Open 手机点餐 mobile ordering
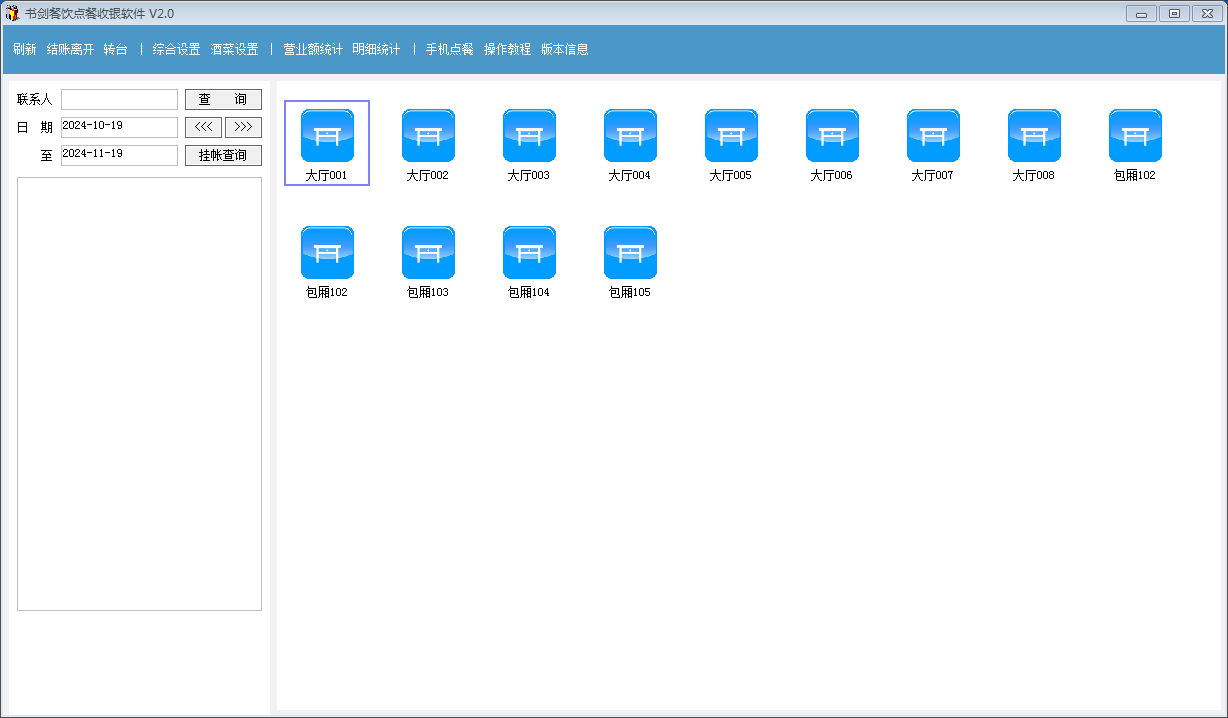Image resolution: width=1228 pixels, height=718 pixels. coord(449,48)
